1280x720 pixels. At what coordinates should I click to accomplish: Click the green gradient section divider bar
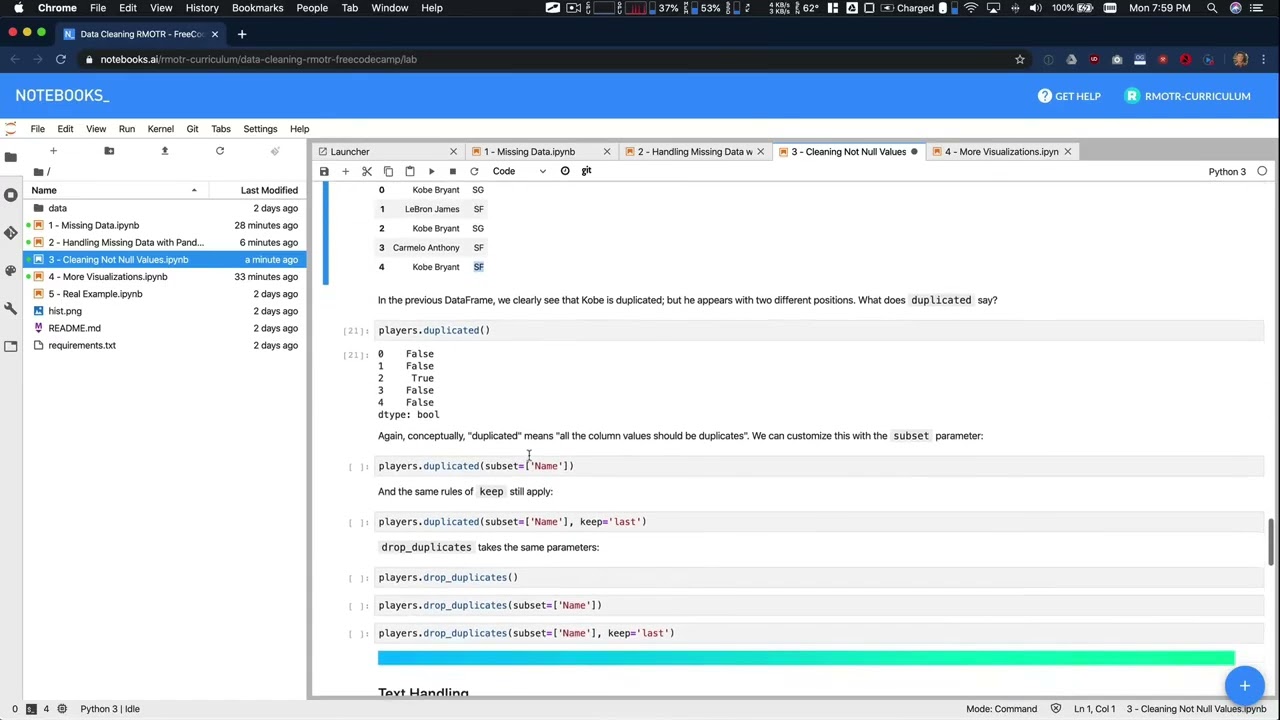tap(806, 657)
